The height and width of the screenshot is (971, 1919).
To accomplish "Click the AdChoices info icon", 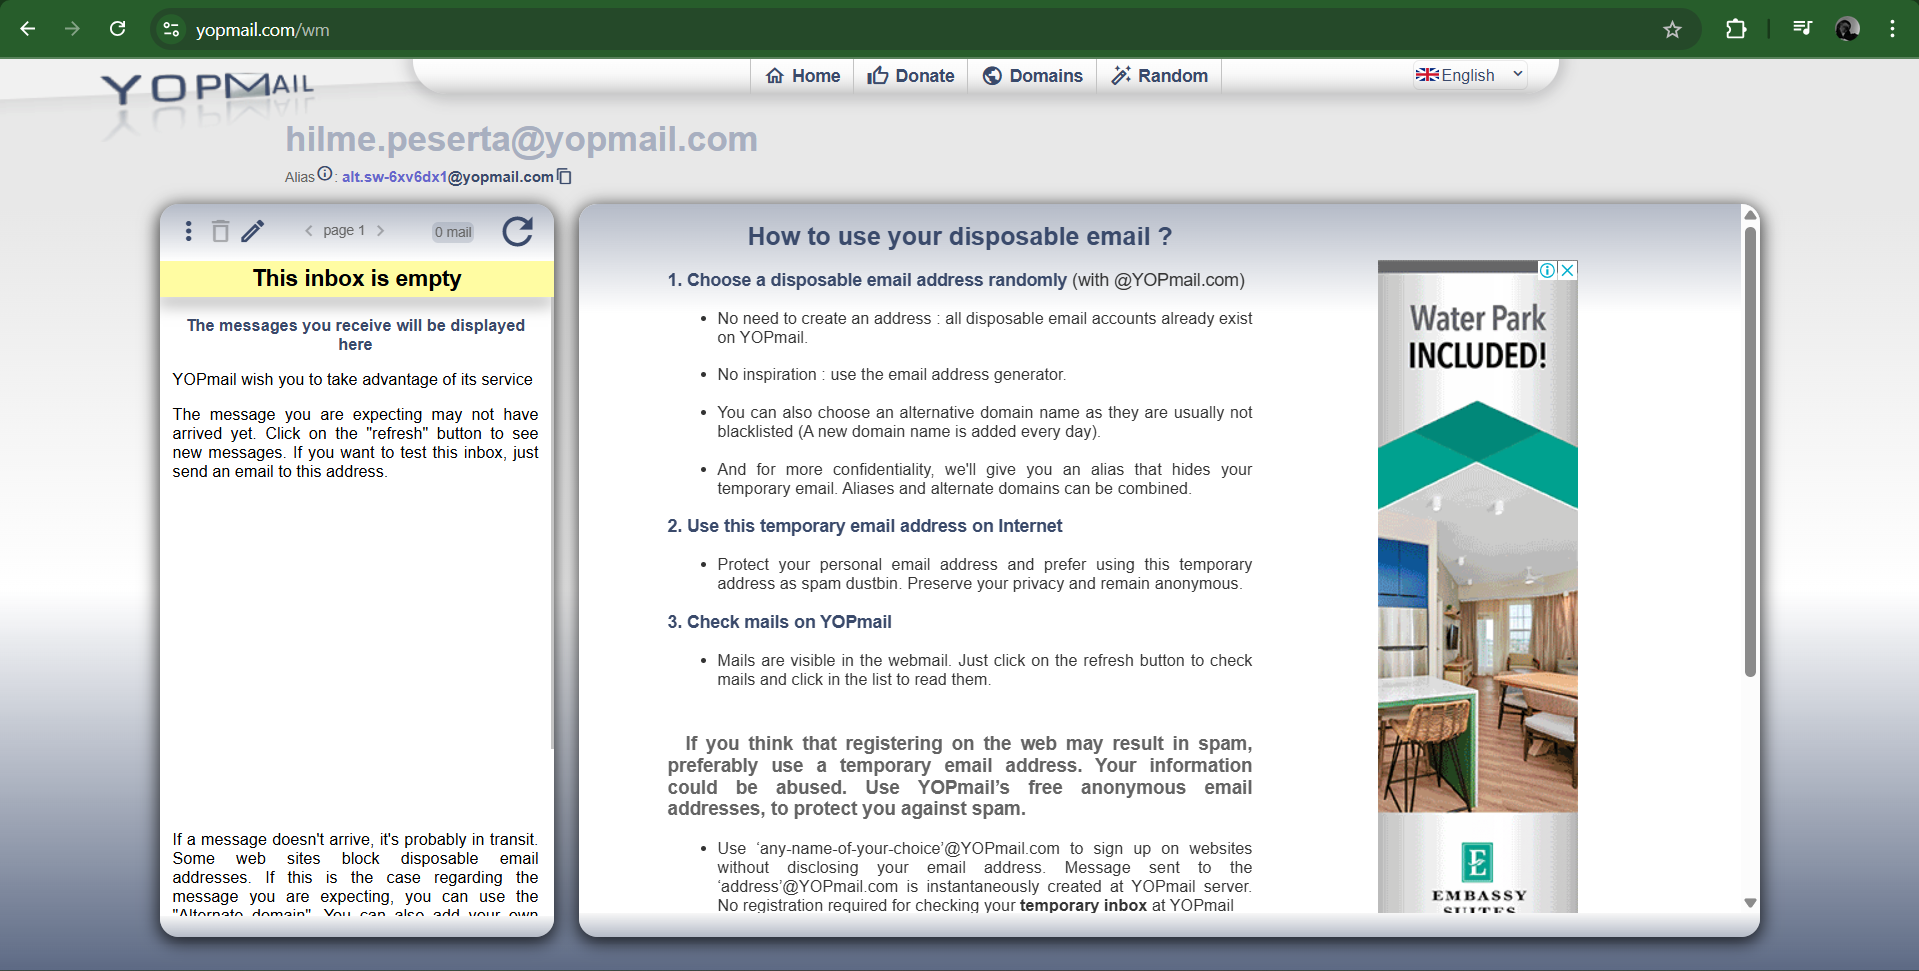I will [x=1548, y=270].
